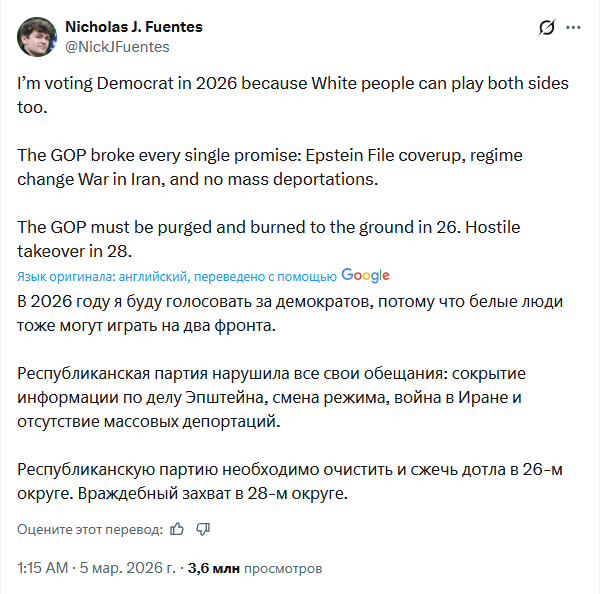604x594 pixels.
Task: Click the "5 мар. 2026 г." date text
Action: coord(127,568)
